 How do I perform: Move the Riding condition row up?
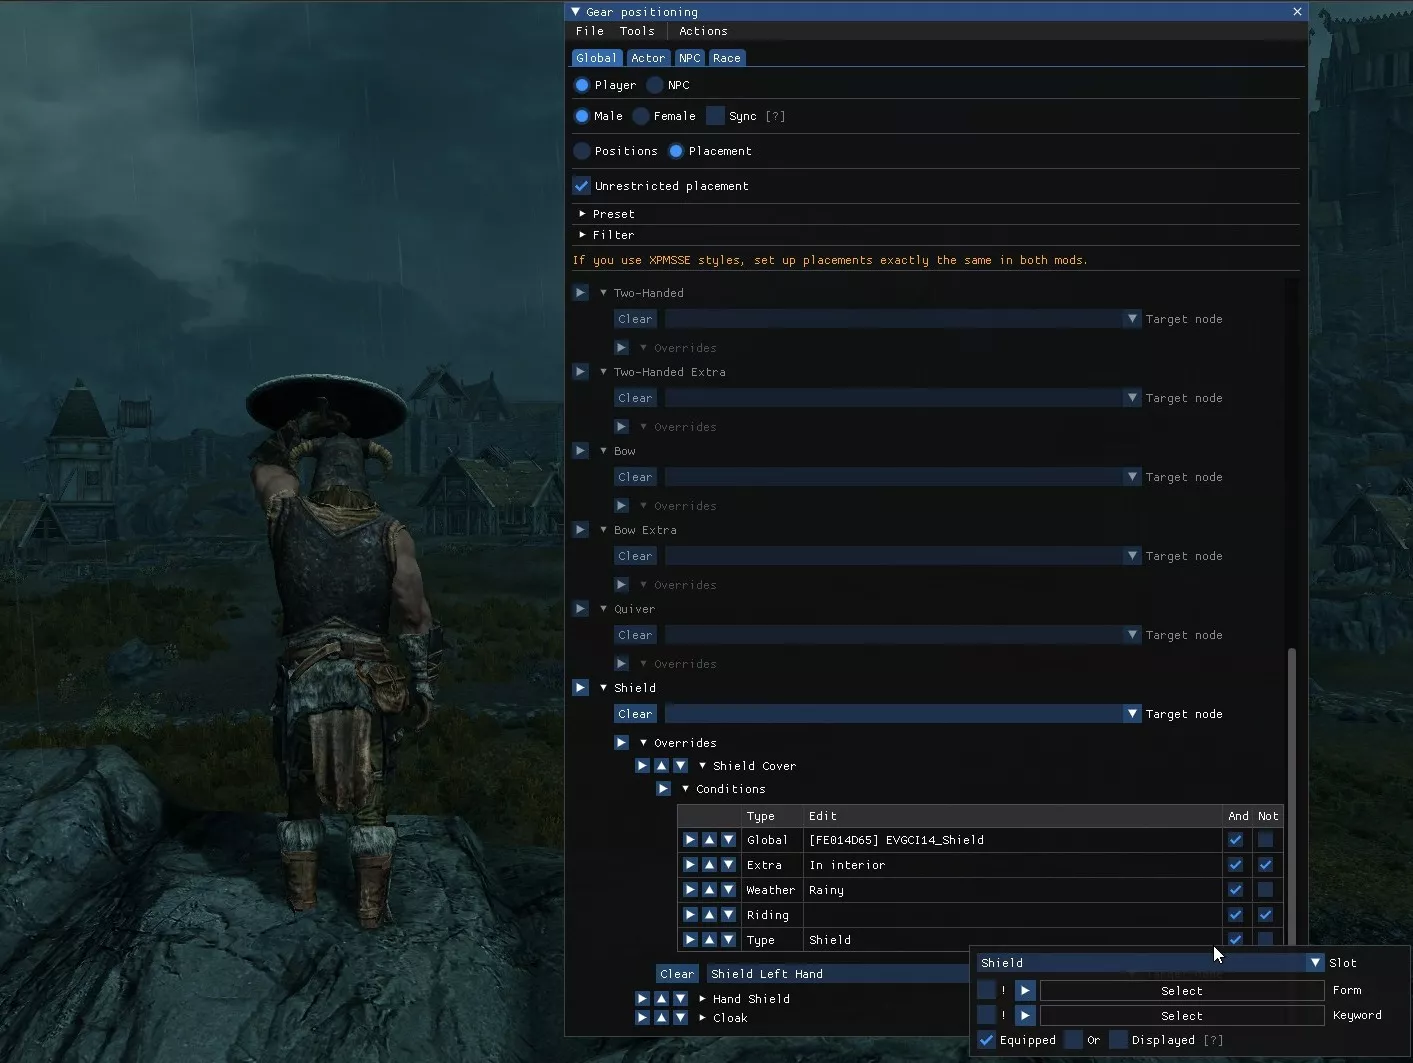tap(709, 915)
